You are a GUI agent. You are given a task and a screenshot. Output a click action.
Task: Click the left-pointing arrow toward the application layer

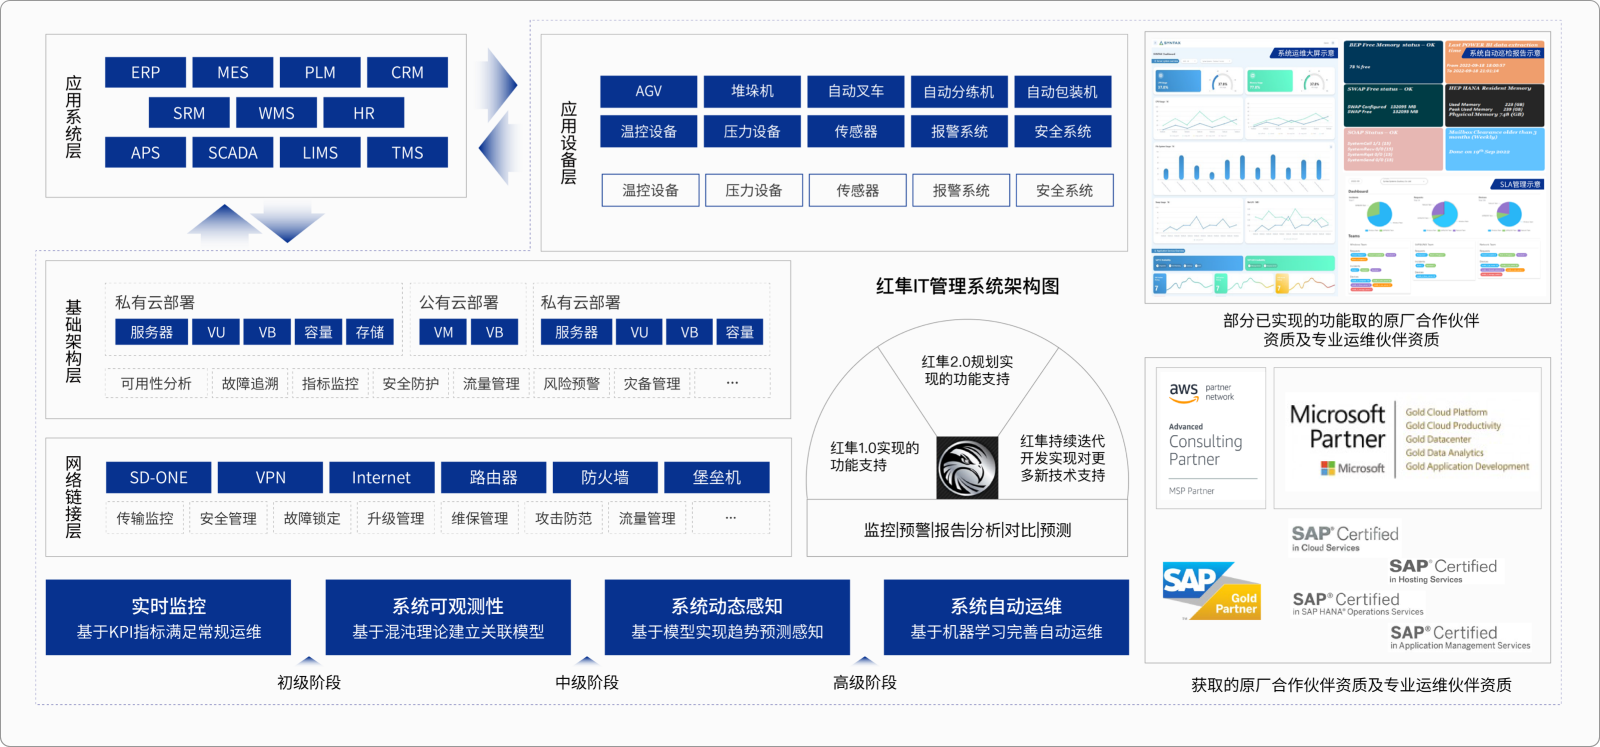click(496, 151)
